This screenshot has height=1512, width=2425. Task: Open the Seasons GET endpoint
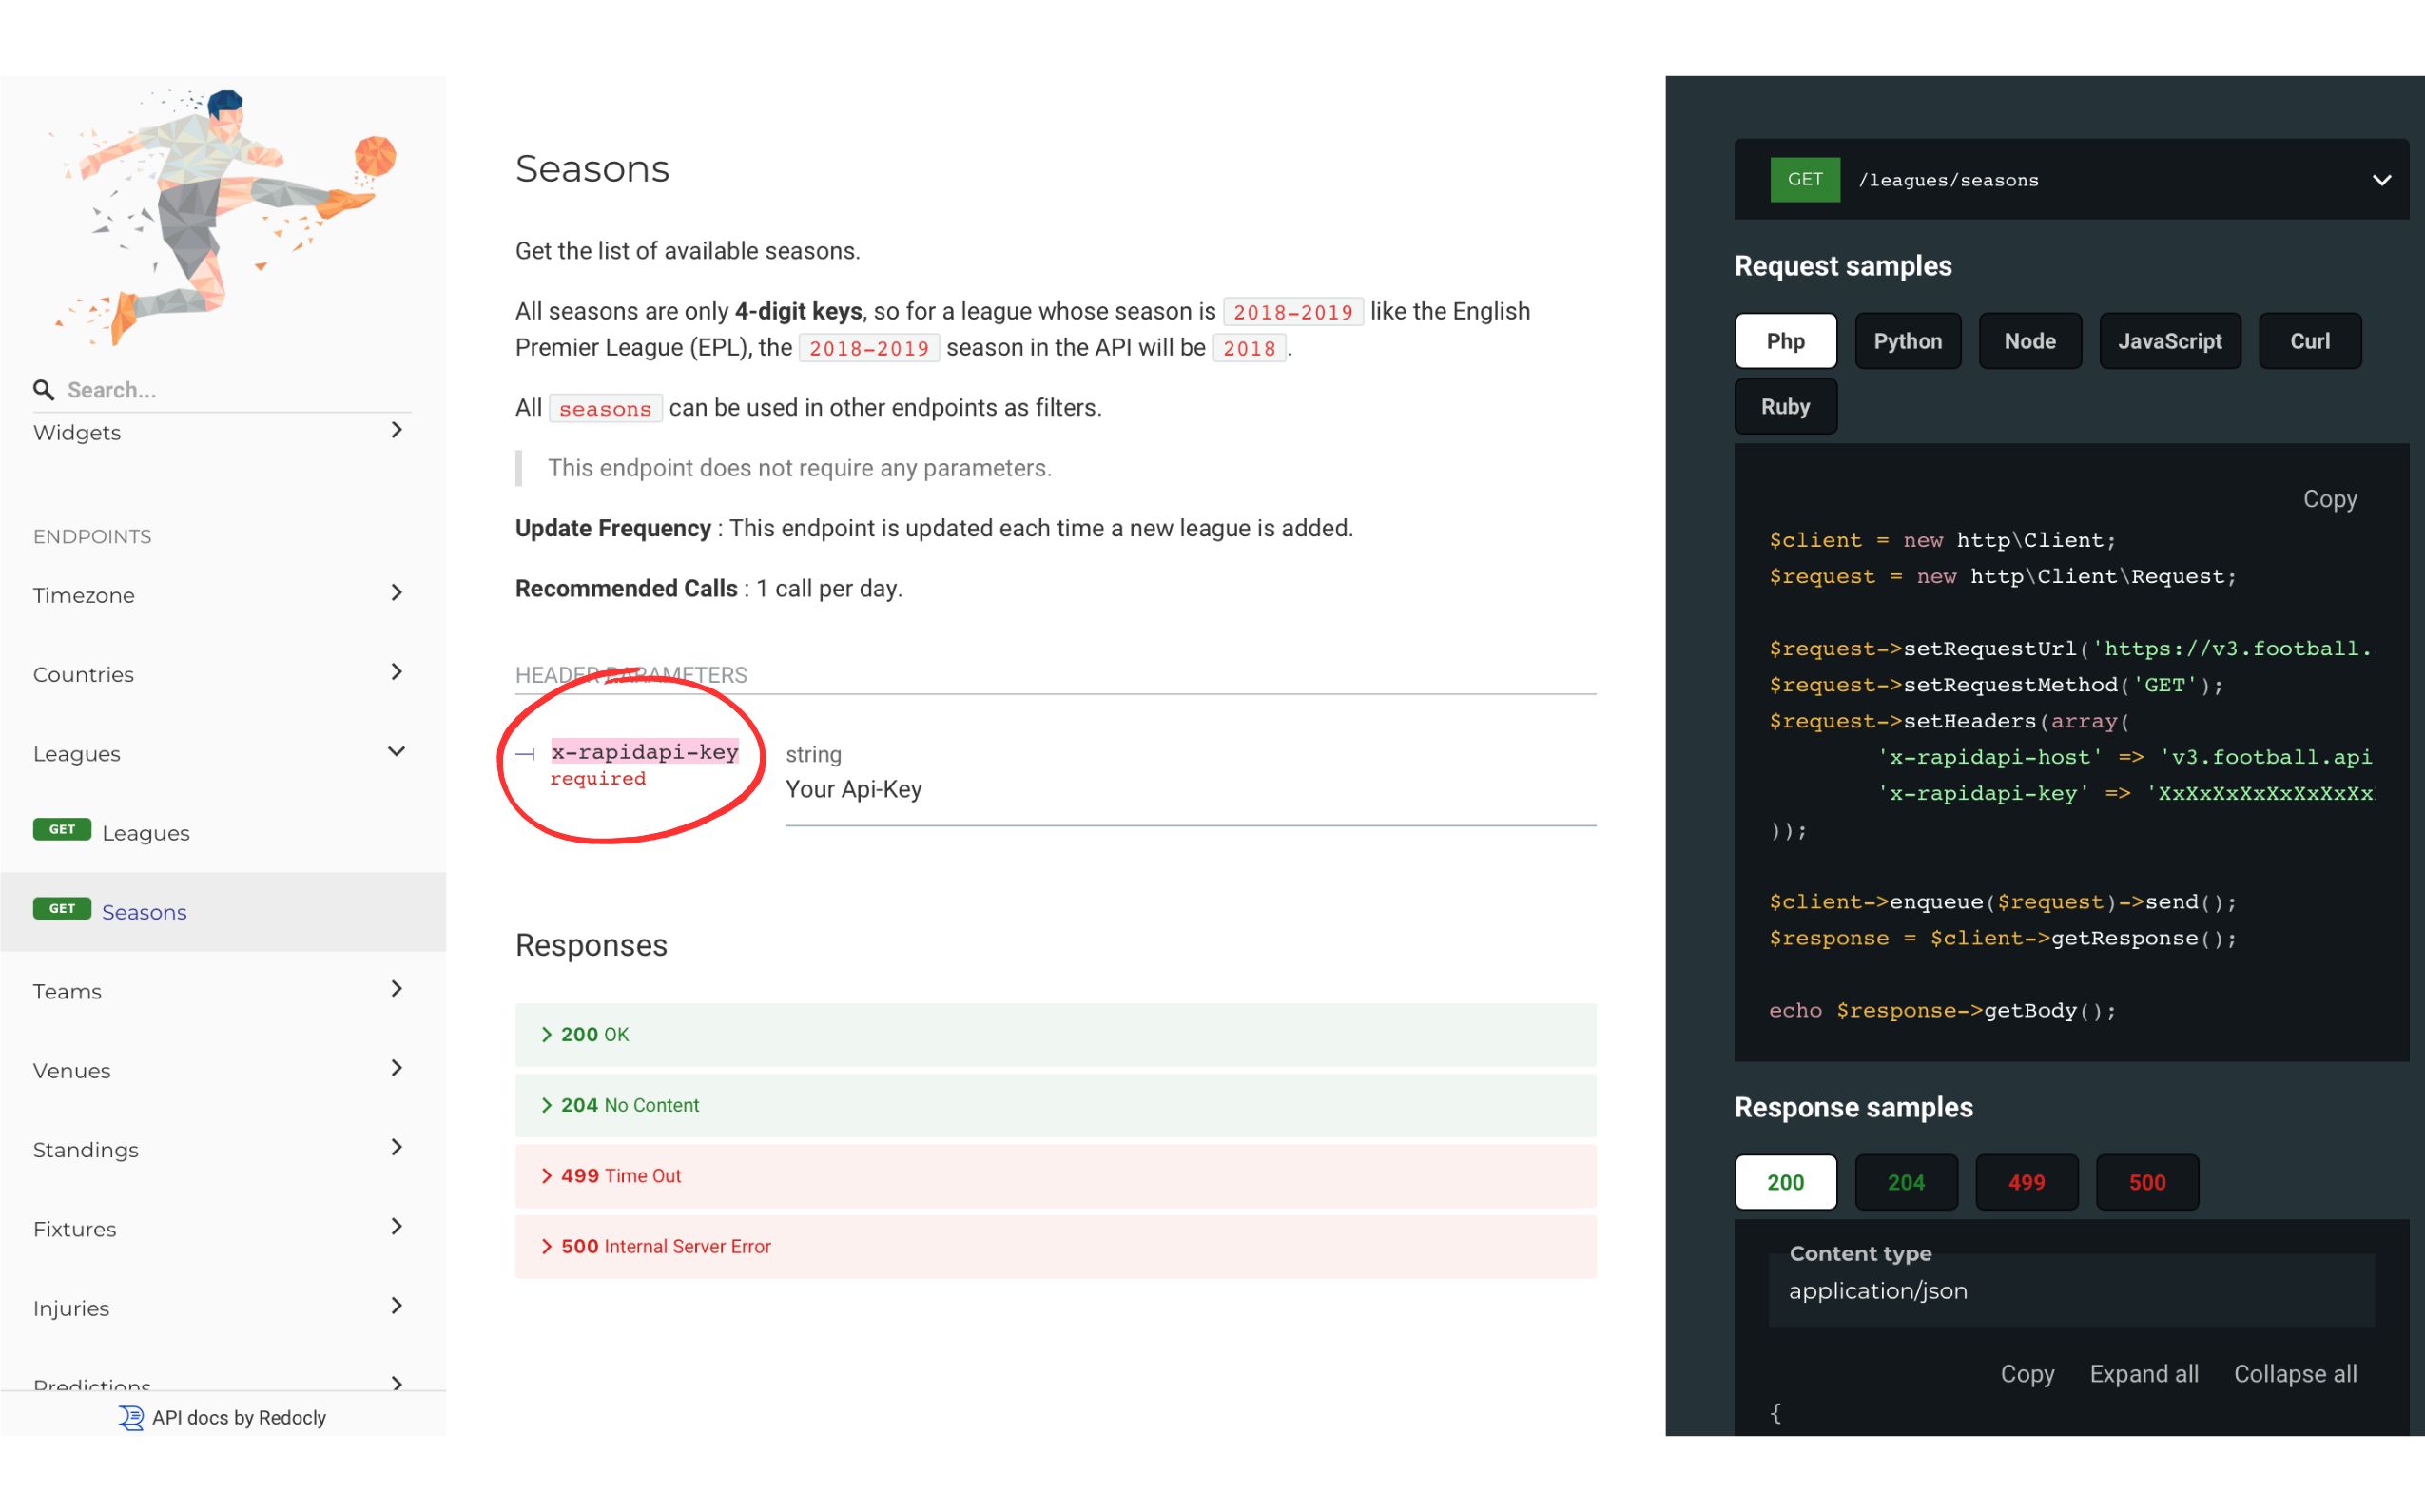[222, 911]
